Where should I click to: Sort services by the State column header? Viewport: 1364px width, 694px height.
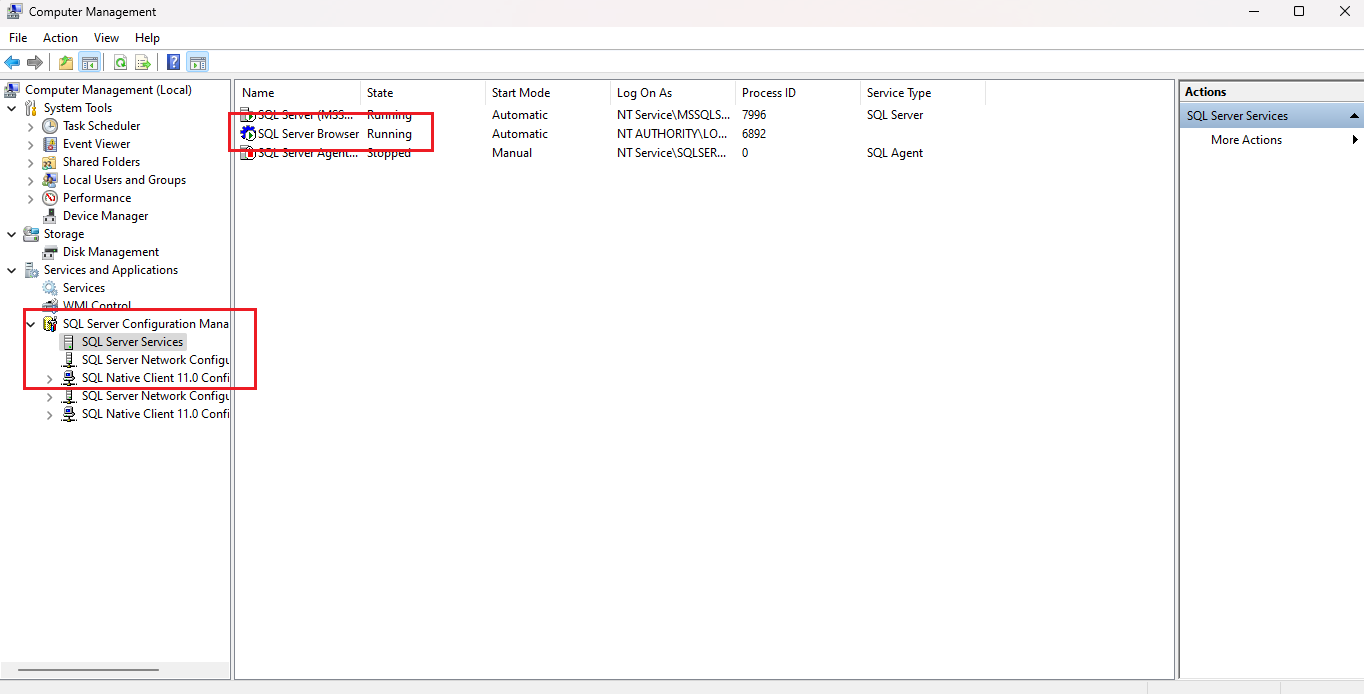pyautogui.click(x=380, y=93)
